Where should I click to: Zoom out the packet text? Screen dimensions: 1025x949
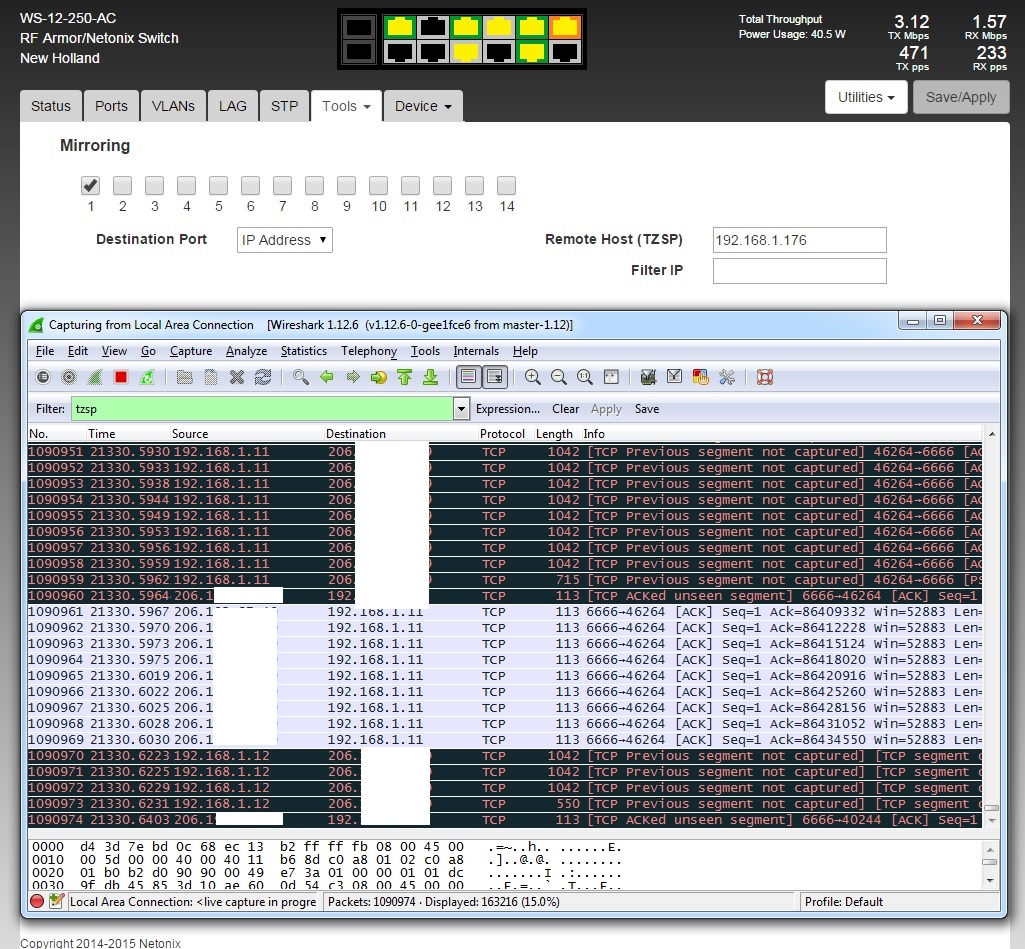point(558,377)
